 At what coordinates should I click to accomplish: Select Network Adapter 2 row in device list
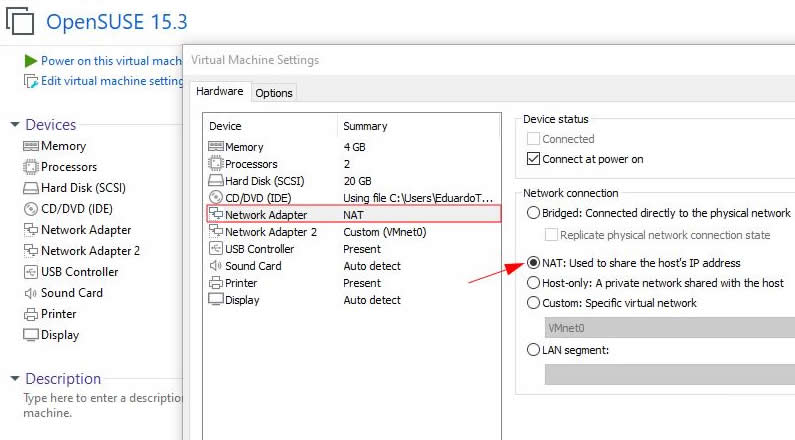tap(271, 232)
